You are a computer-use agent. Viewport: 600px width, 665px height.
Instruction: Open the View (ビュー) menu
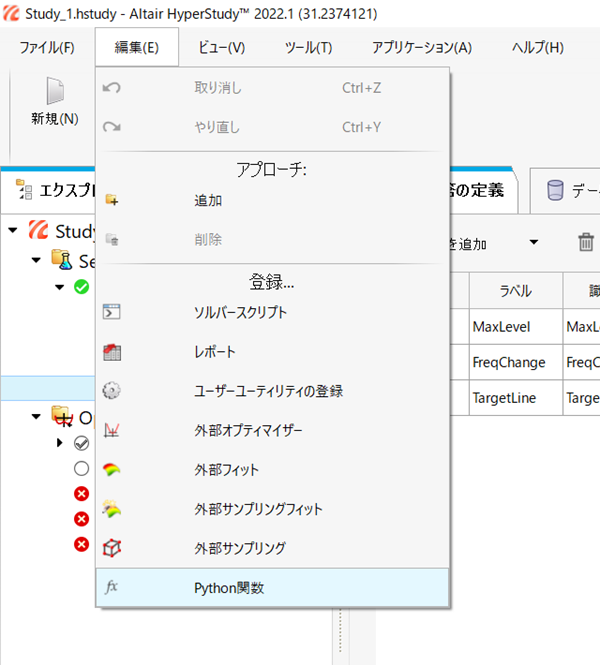(222, 47)
